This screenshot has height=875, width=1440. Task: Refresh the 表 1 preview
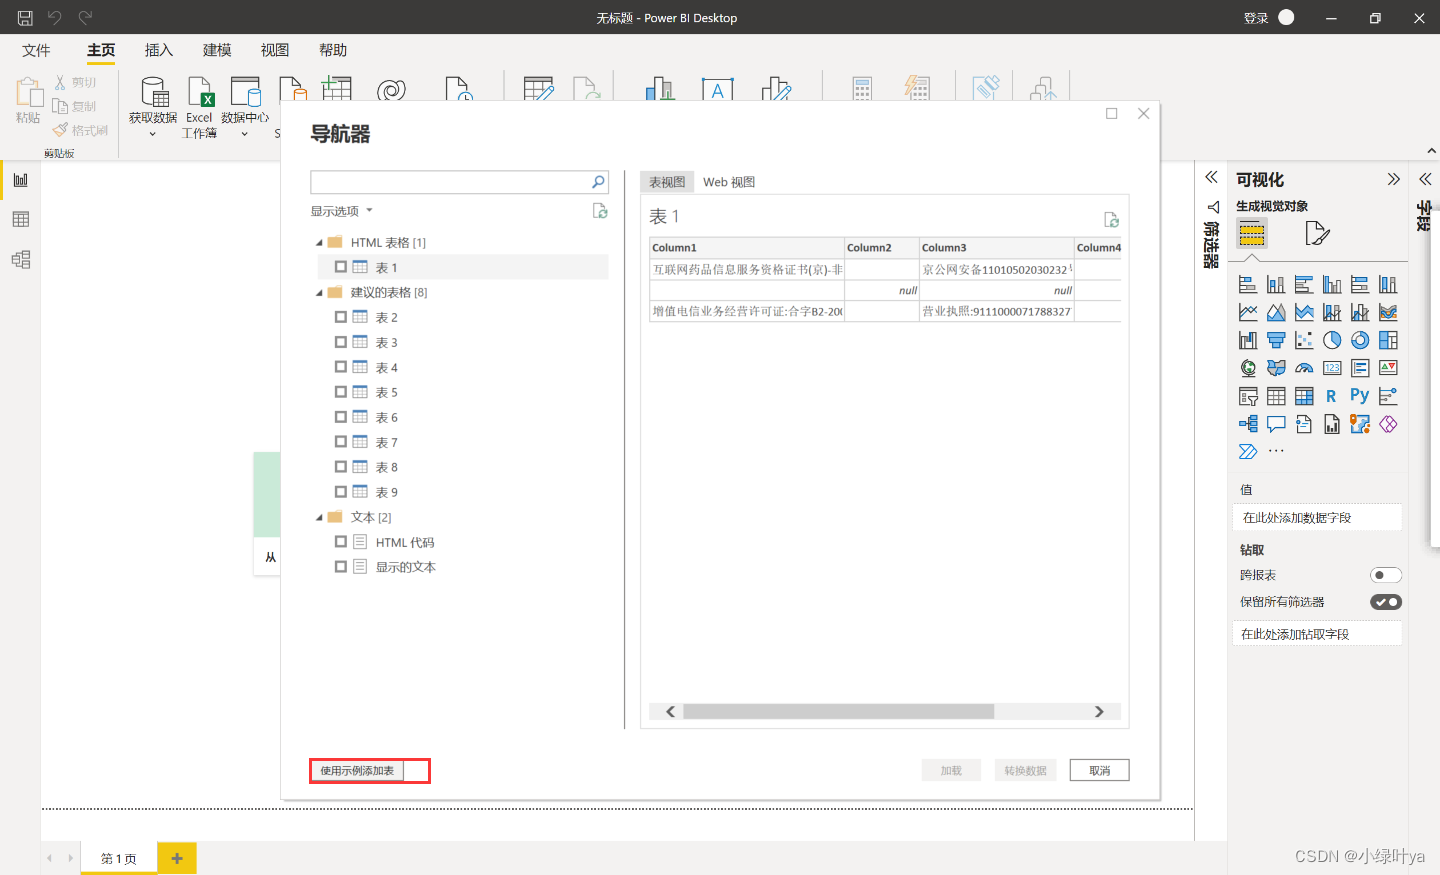pos(1111,219)
